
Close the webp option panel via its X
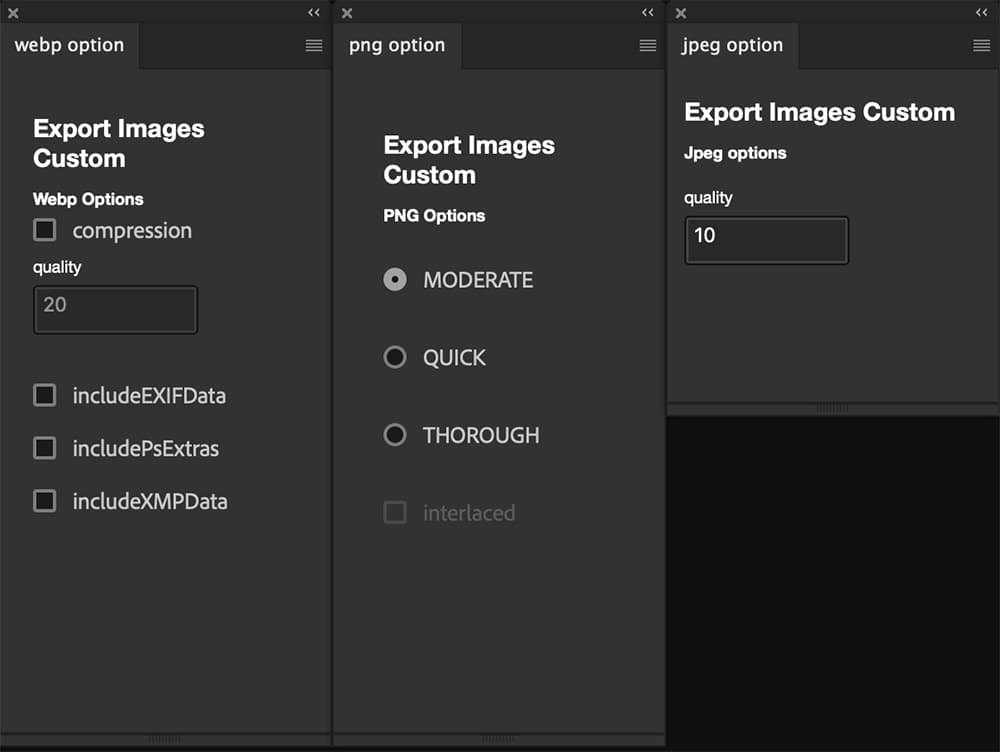coord(12,13)
